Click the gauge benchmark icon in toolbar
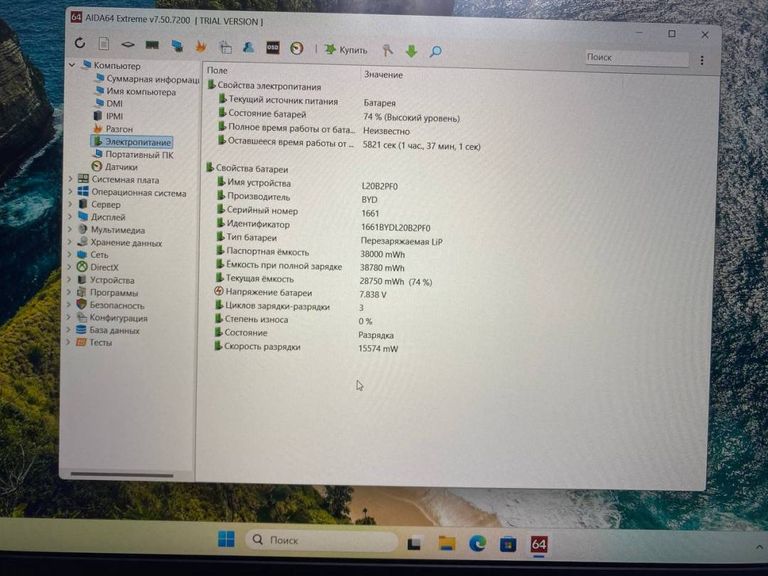This screenshot has height=576, width=768. pyautogui.click(x=297, y=48)
